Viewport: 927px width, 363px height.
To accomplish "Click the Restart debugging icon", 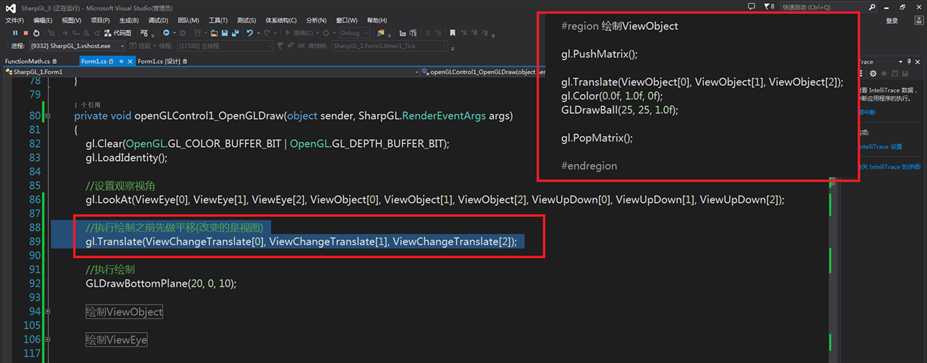I will coord(36,33).
